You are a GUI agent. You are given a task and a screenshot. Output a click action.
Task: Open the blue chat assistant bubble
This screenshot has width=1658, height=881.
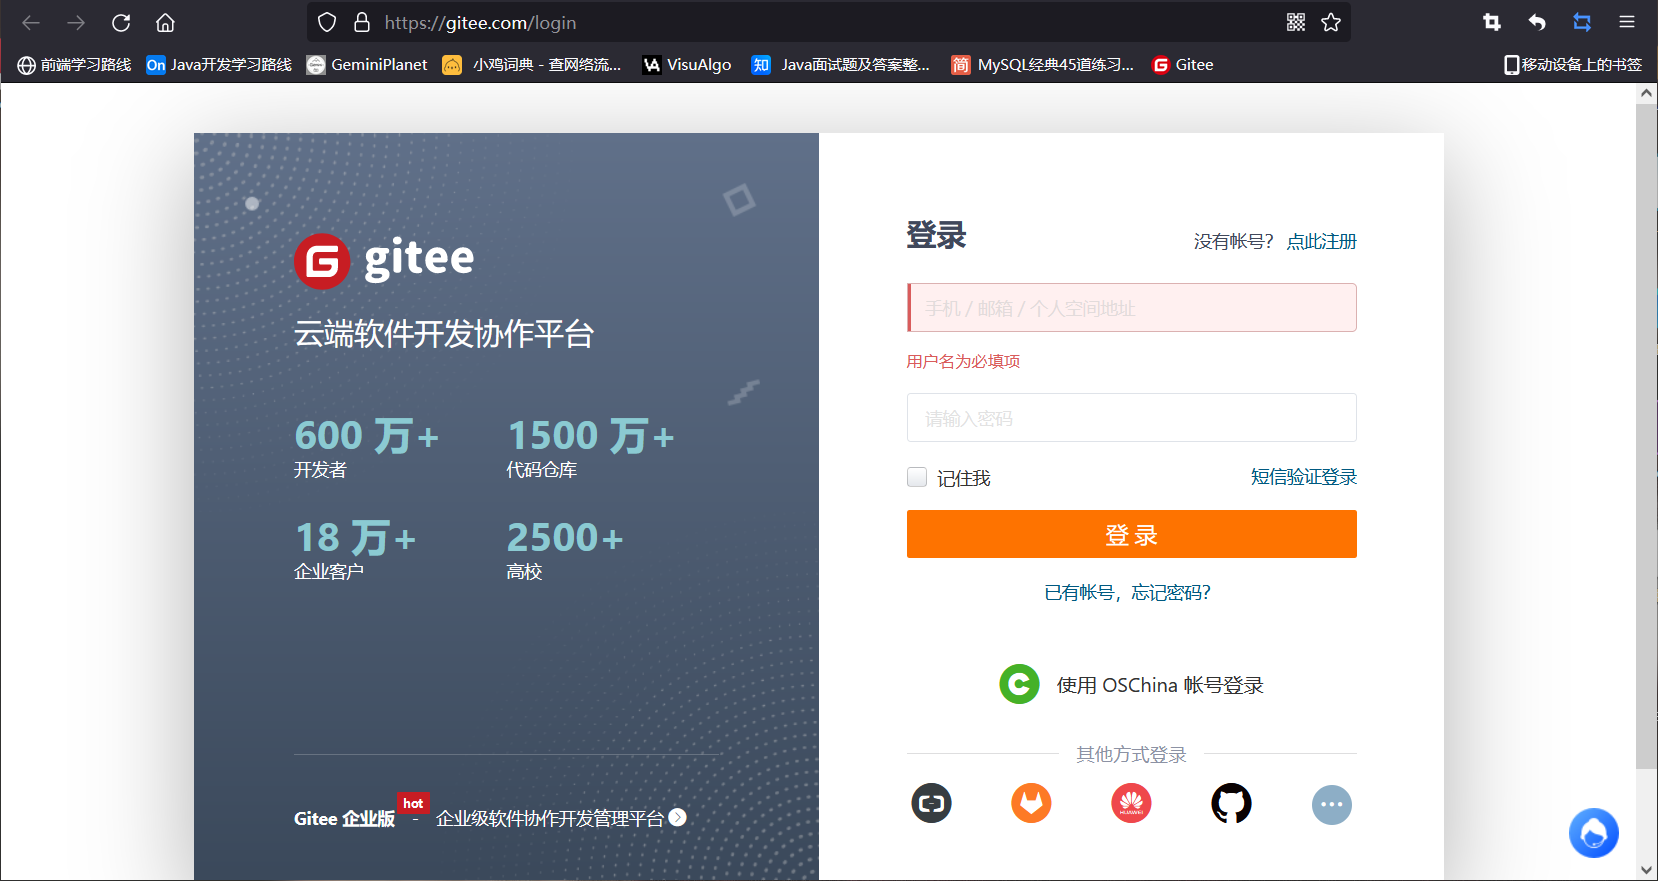tap(1594, 833)
